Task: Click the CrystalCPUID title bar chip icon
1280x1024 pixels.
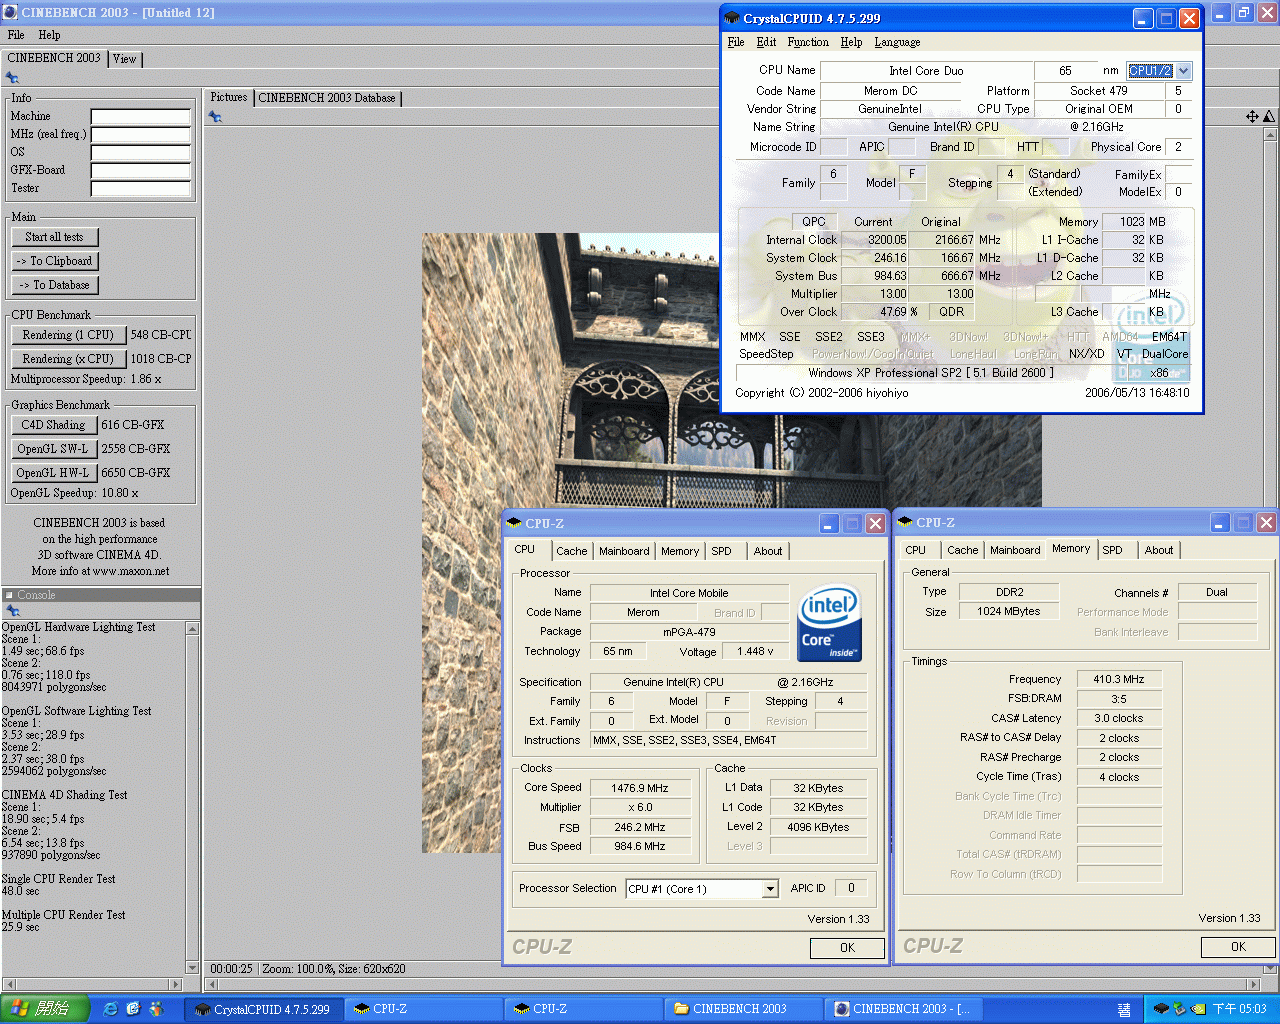Action: tap(732, 18)
